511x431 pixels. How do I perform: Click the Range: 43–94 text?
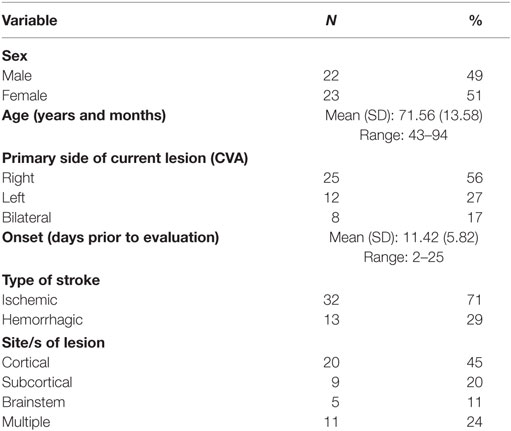click(x=403, y=135)
